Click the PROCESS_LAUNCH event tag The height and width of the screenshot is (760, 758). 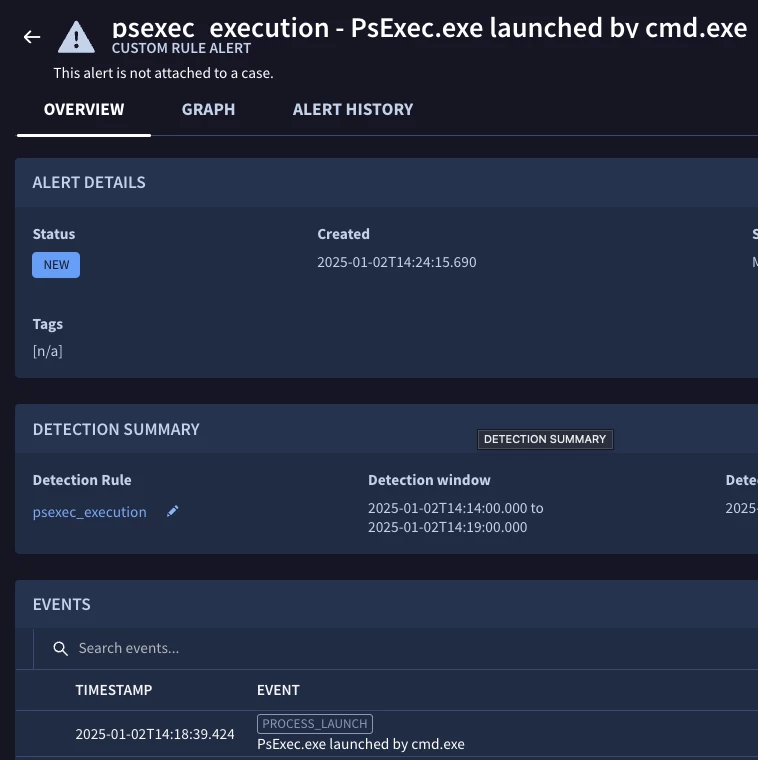tap(315, 724)
